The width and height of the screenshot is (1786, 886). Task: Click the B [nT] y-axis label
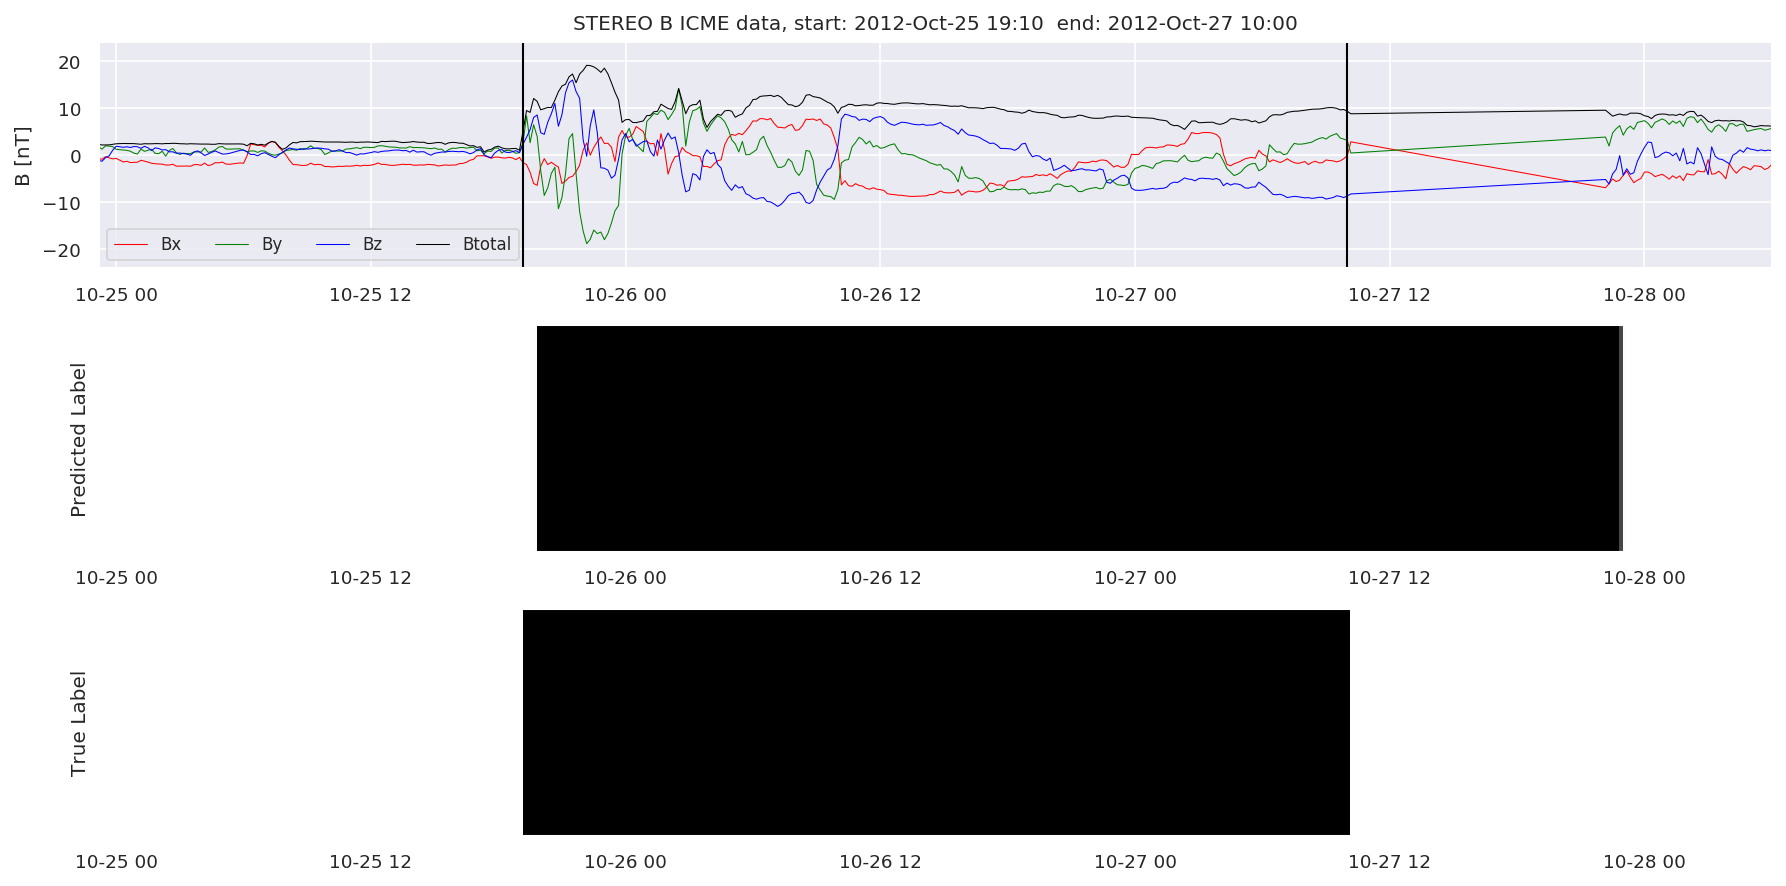22,155
